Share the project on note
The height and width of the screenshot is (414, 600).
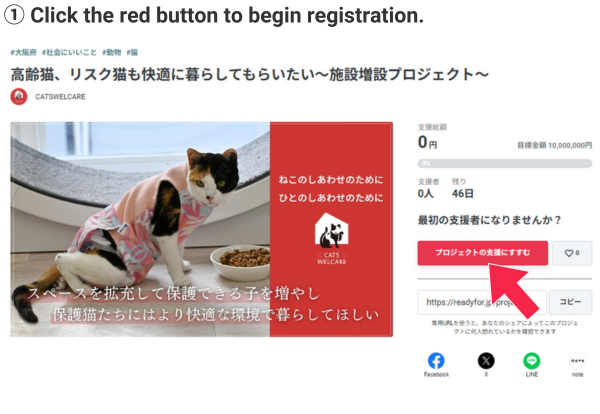(x=577, y=361)
